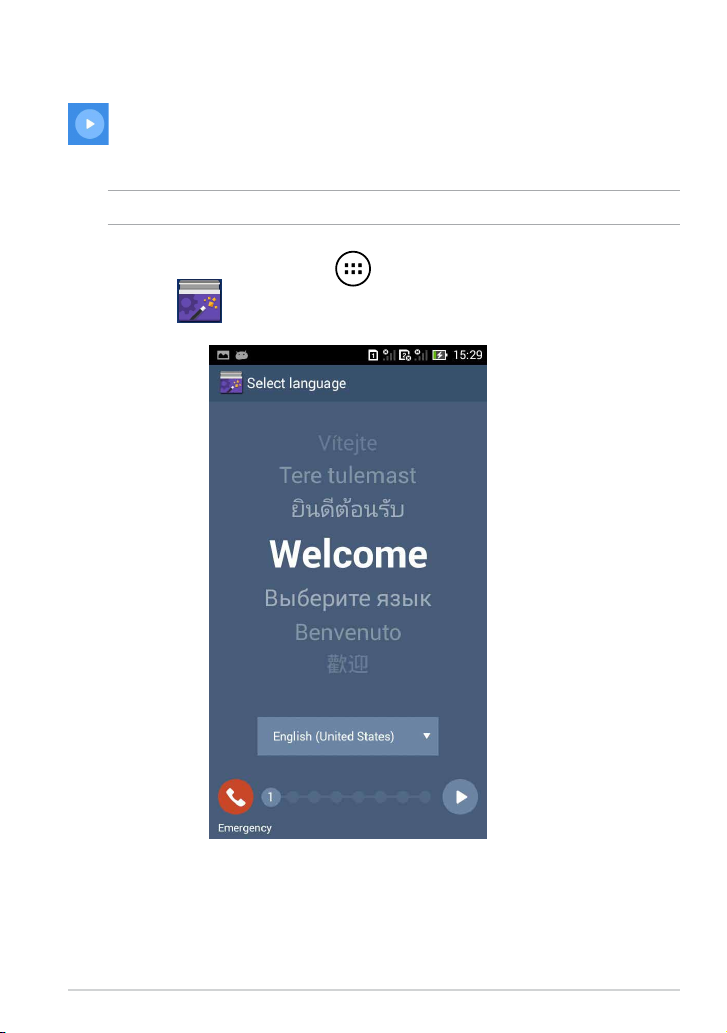Select the Tere tulemast language option
Image resolution: width=727 pixels, height=1033 pixels.
(x=348, y=475)
